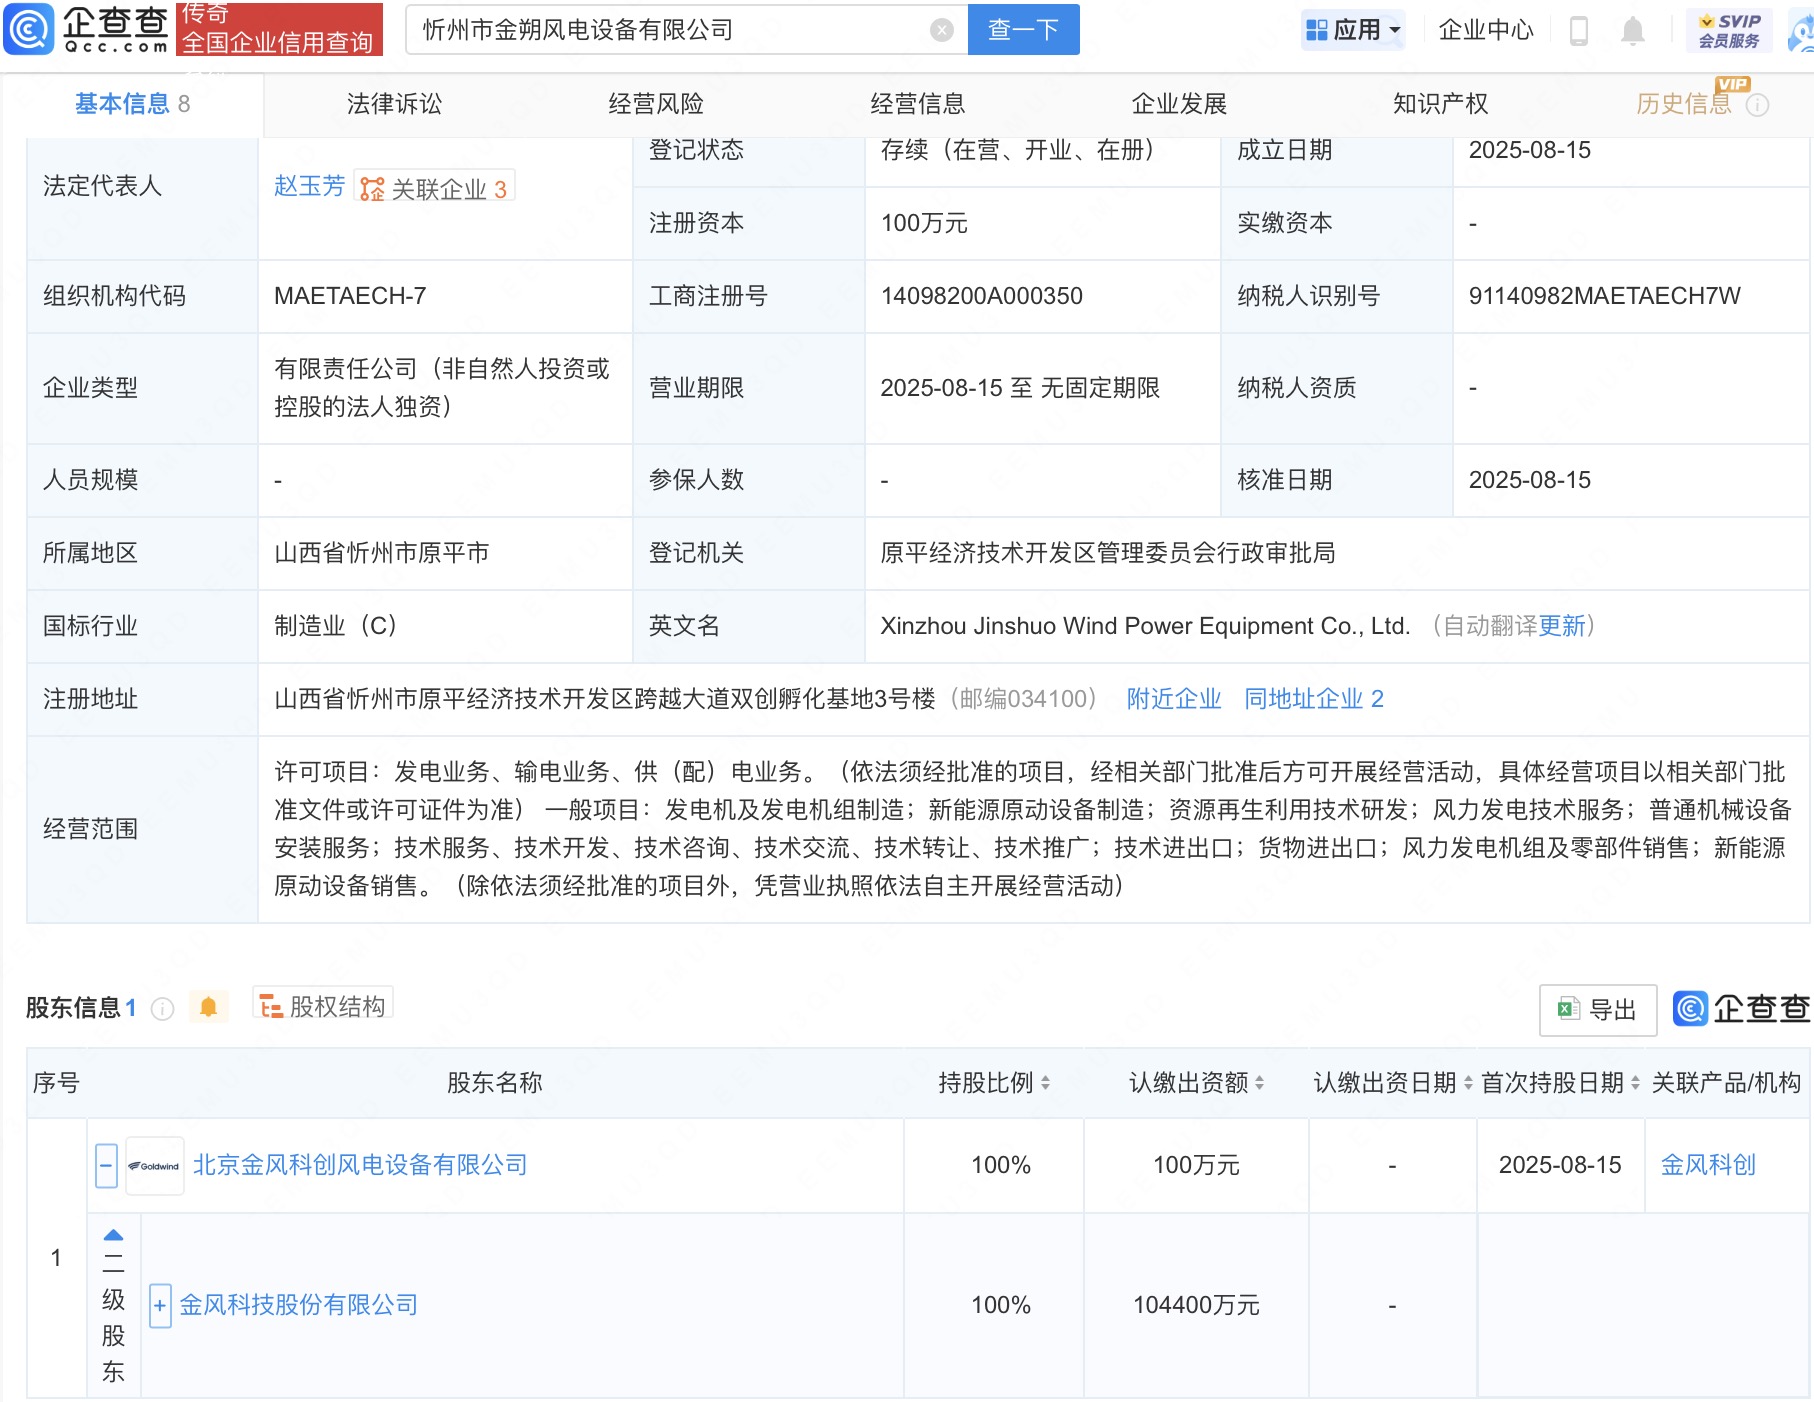Open 金风科创 related product link
The height and width of the screenshot is (1402, 1814).
(x=1708, y=1166)
